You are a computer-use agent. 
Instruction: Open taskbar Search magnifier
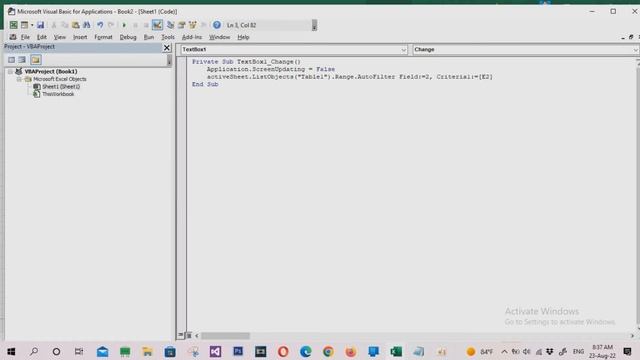point(34,351)
